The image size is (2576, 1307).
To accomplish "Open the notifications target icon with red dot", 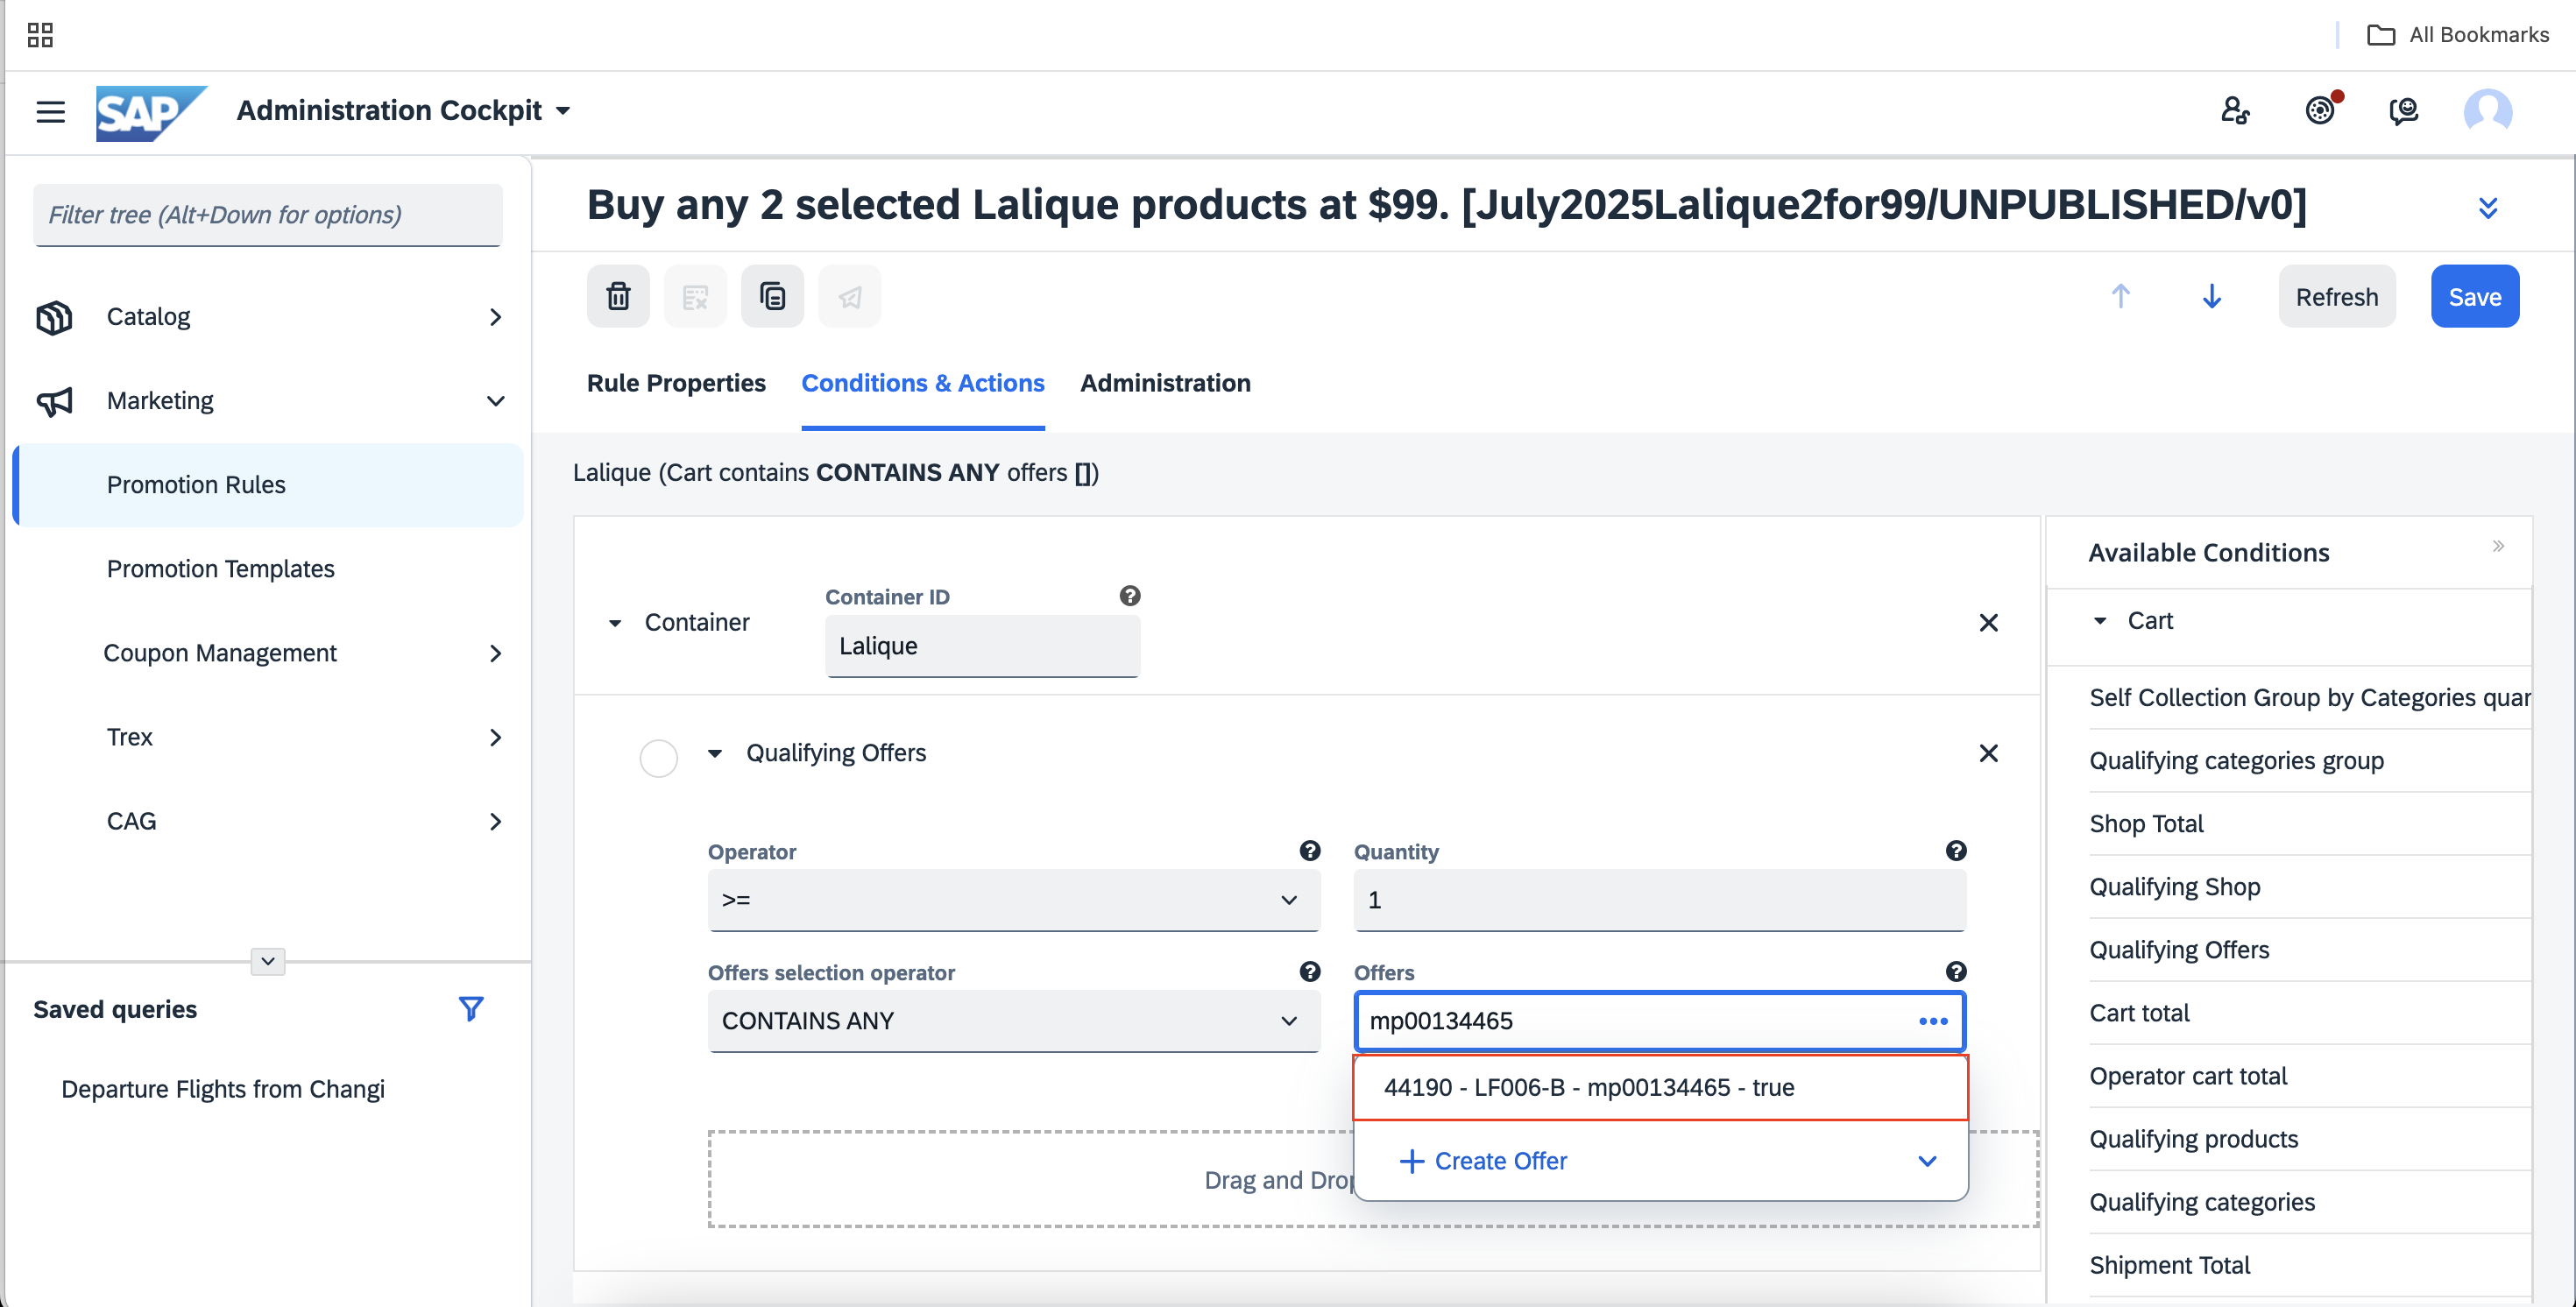I will [x=2321, y=109].
